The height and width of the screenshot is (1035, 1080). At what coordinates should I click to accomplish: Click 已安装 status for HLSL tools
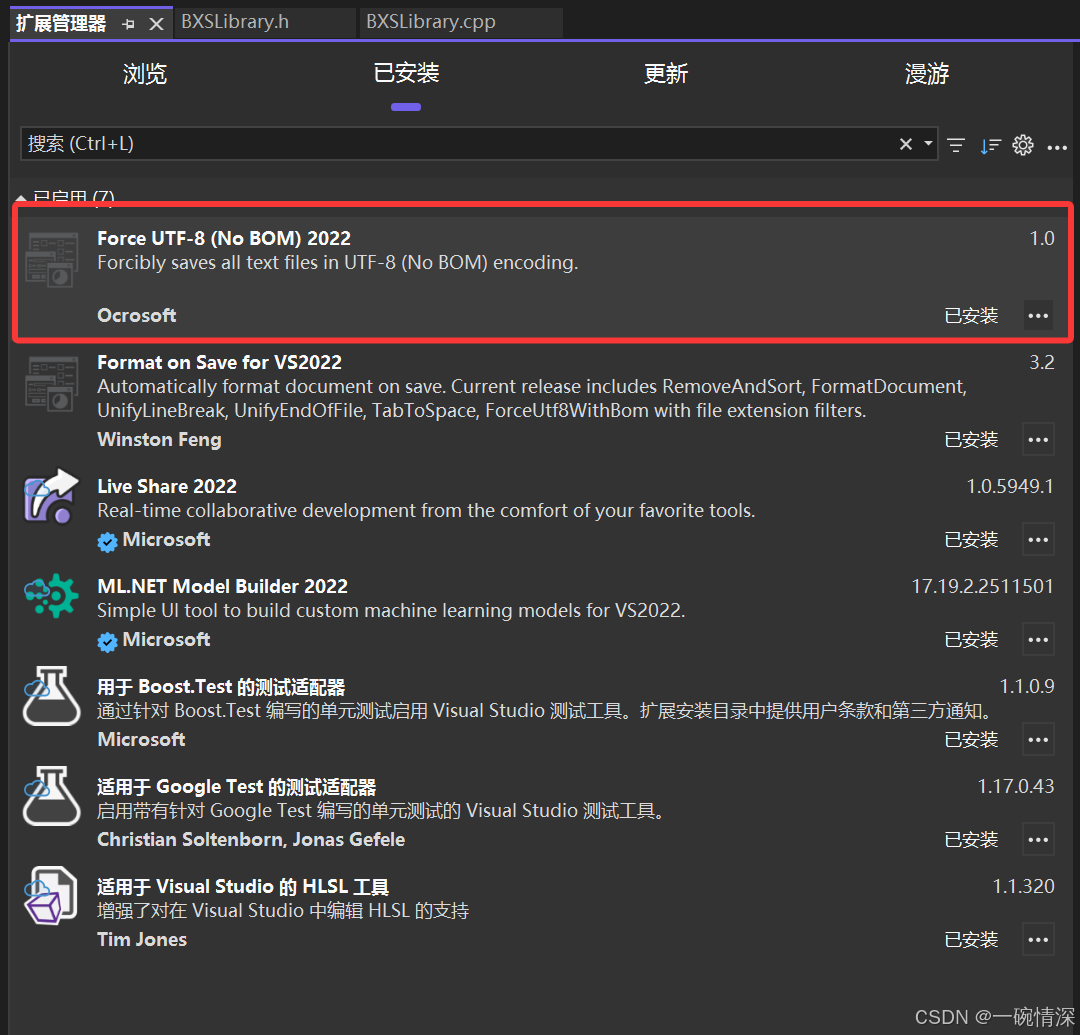tap(971, 939)
